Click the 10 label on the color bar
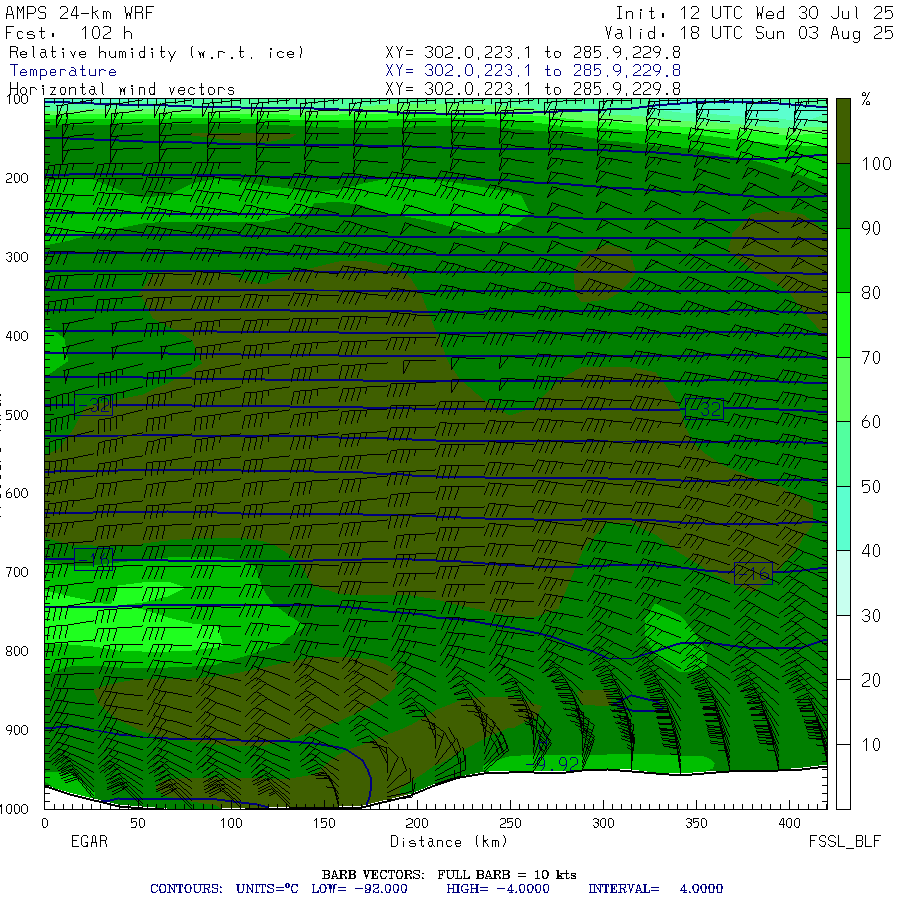The image size is (900, 900). coord(871,745)
